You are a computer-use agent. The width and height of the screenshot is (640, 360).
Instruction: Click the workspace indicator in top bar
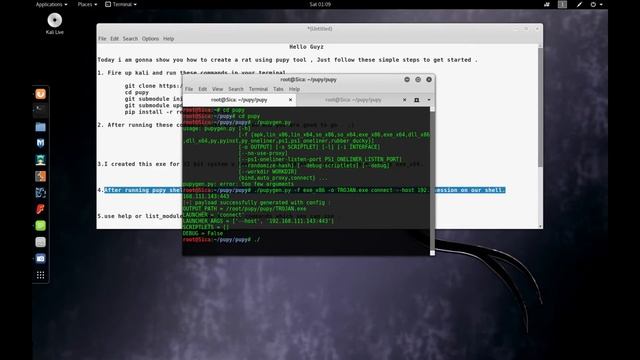tap(562, 4)
